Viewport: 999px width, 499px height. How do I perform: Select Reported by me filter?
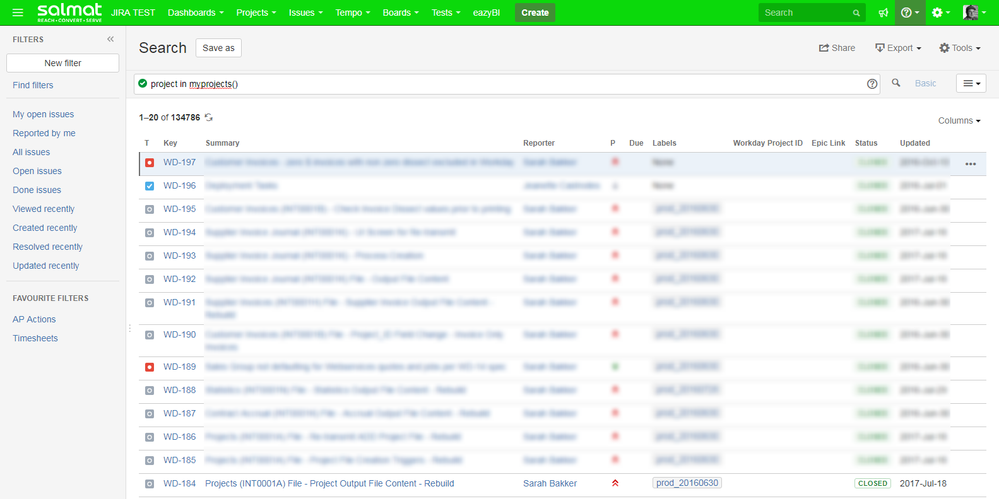pos(44,133)
